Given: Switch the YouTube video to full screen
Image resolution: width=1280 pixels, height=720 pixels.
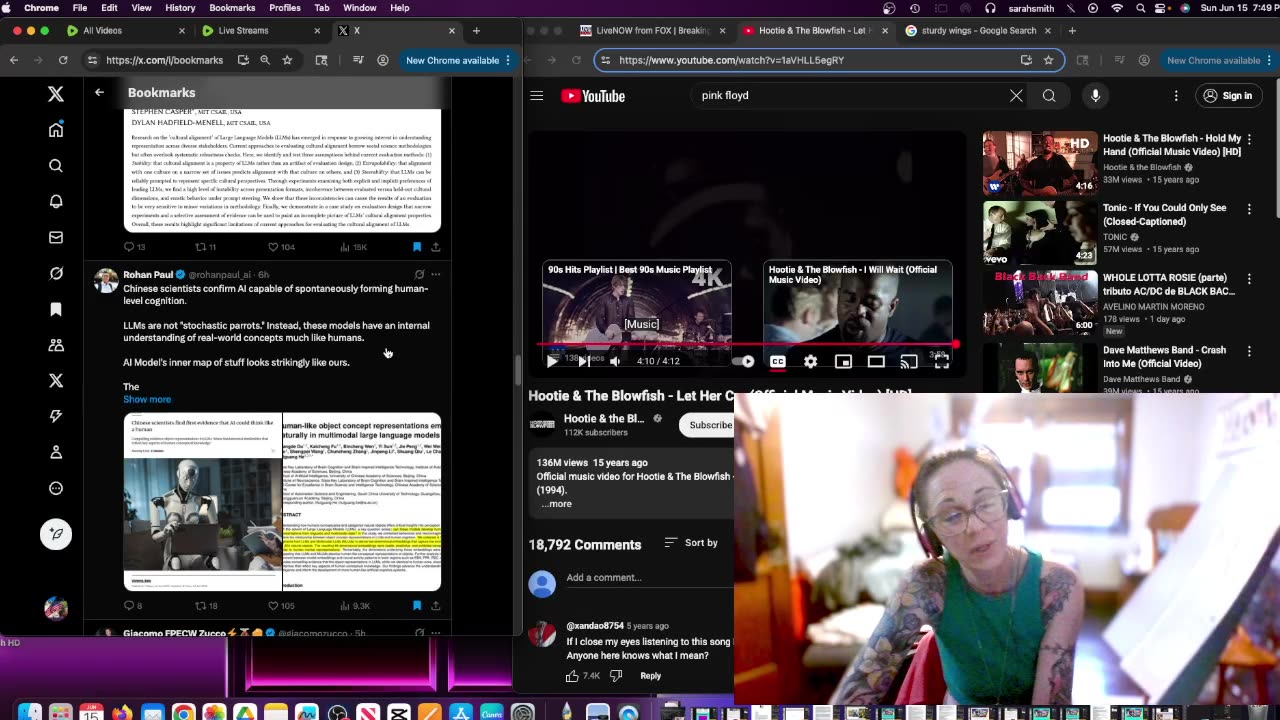Looking at the screenshot, I should (x=941, y=362).
